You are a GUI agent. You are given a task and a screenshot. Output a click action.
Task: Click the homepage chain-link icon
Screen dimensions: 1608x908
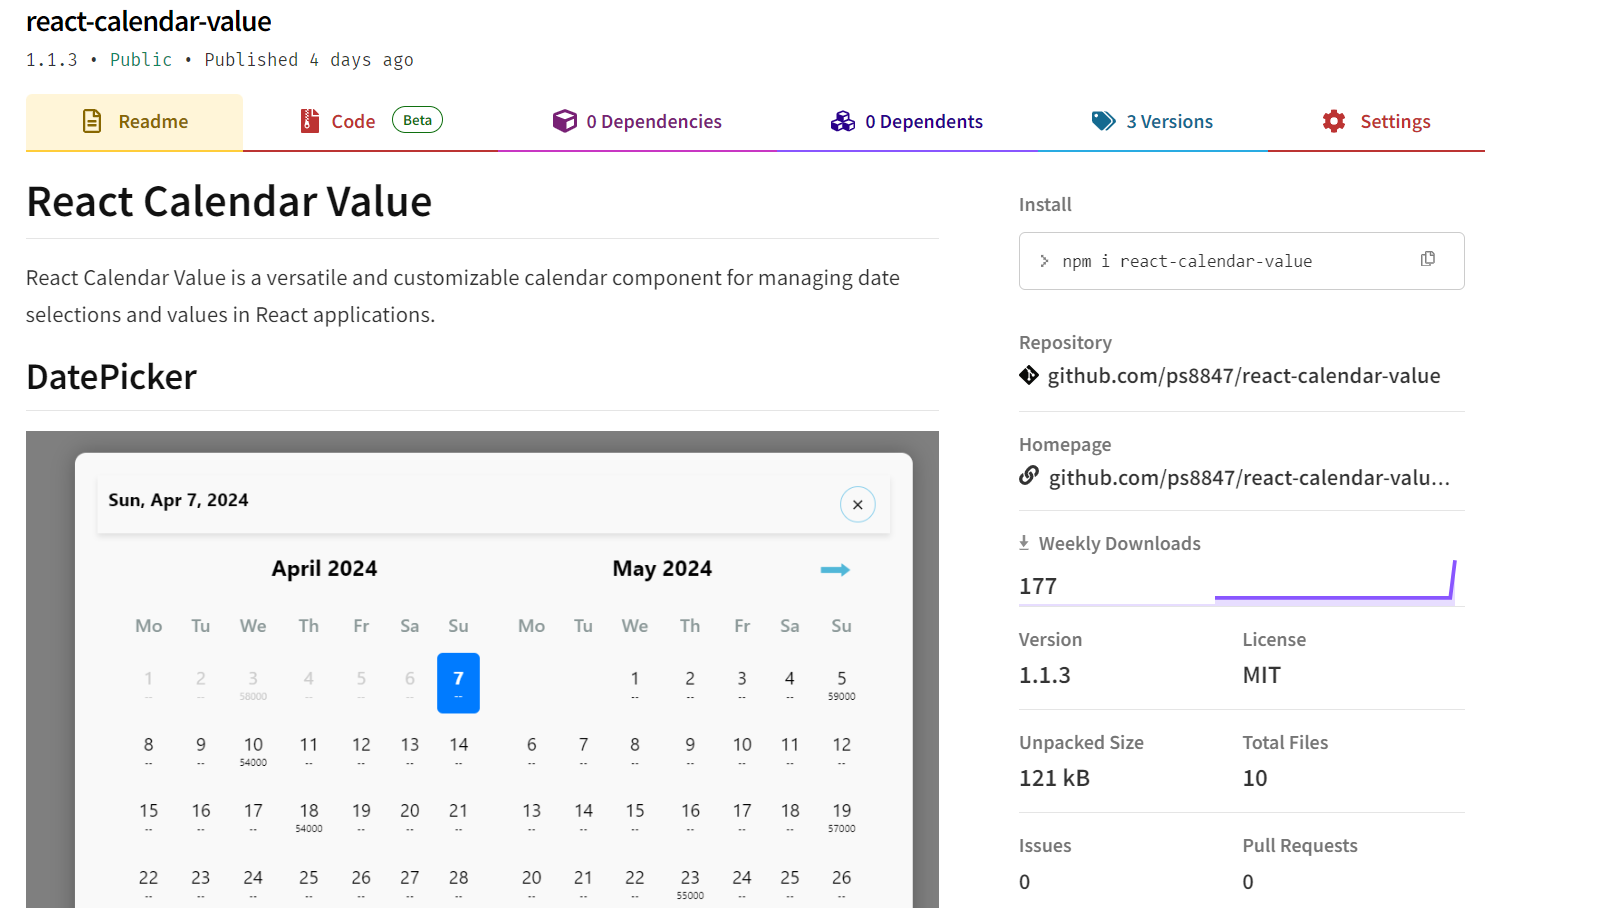(1029, 476)
